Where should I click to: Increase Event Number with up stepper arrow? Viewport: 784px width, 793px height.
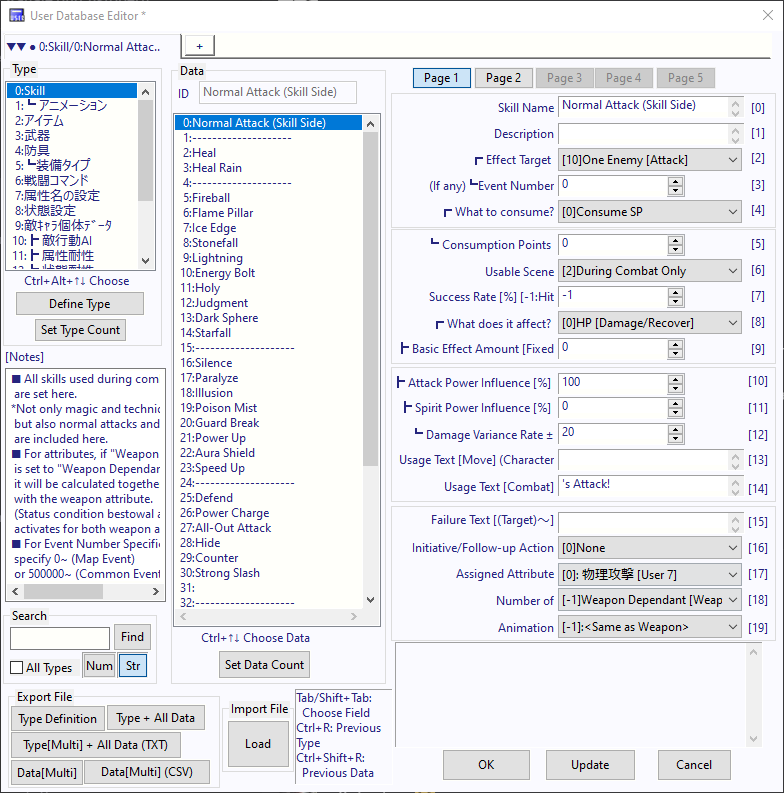click(675, 182)
